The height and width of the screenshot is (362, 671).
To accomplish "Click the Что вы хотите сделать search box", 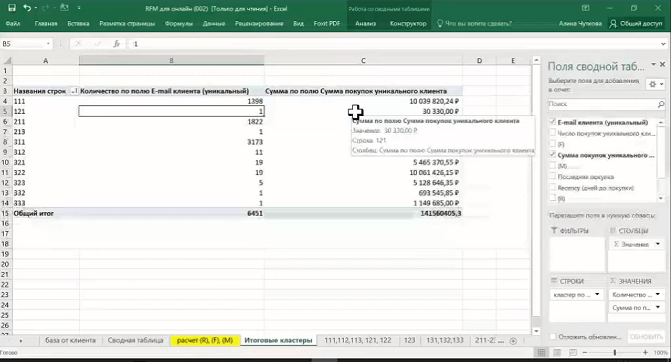I will [x=478, y=24].
